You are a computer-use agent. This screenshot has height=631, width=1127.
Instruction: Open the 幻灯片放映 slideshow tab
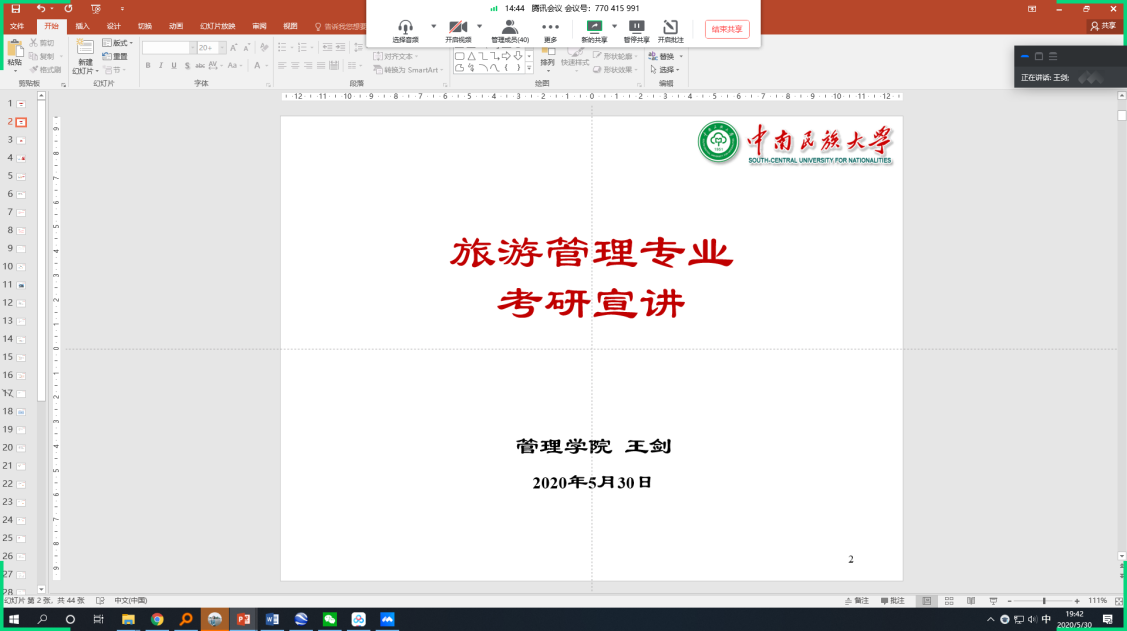[217, 26]
